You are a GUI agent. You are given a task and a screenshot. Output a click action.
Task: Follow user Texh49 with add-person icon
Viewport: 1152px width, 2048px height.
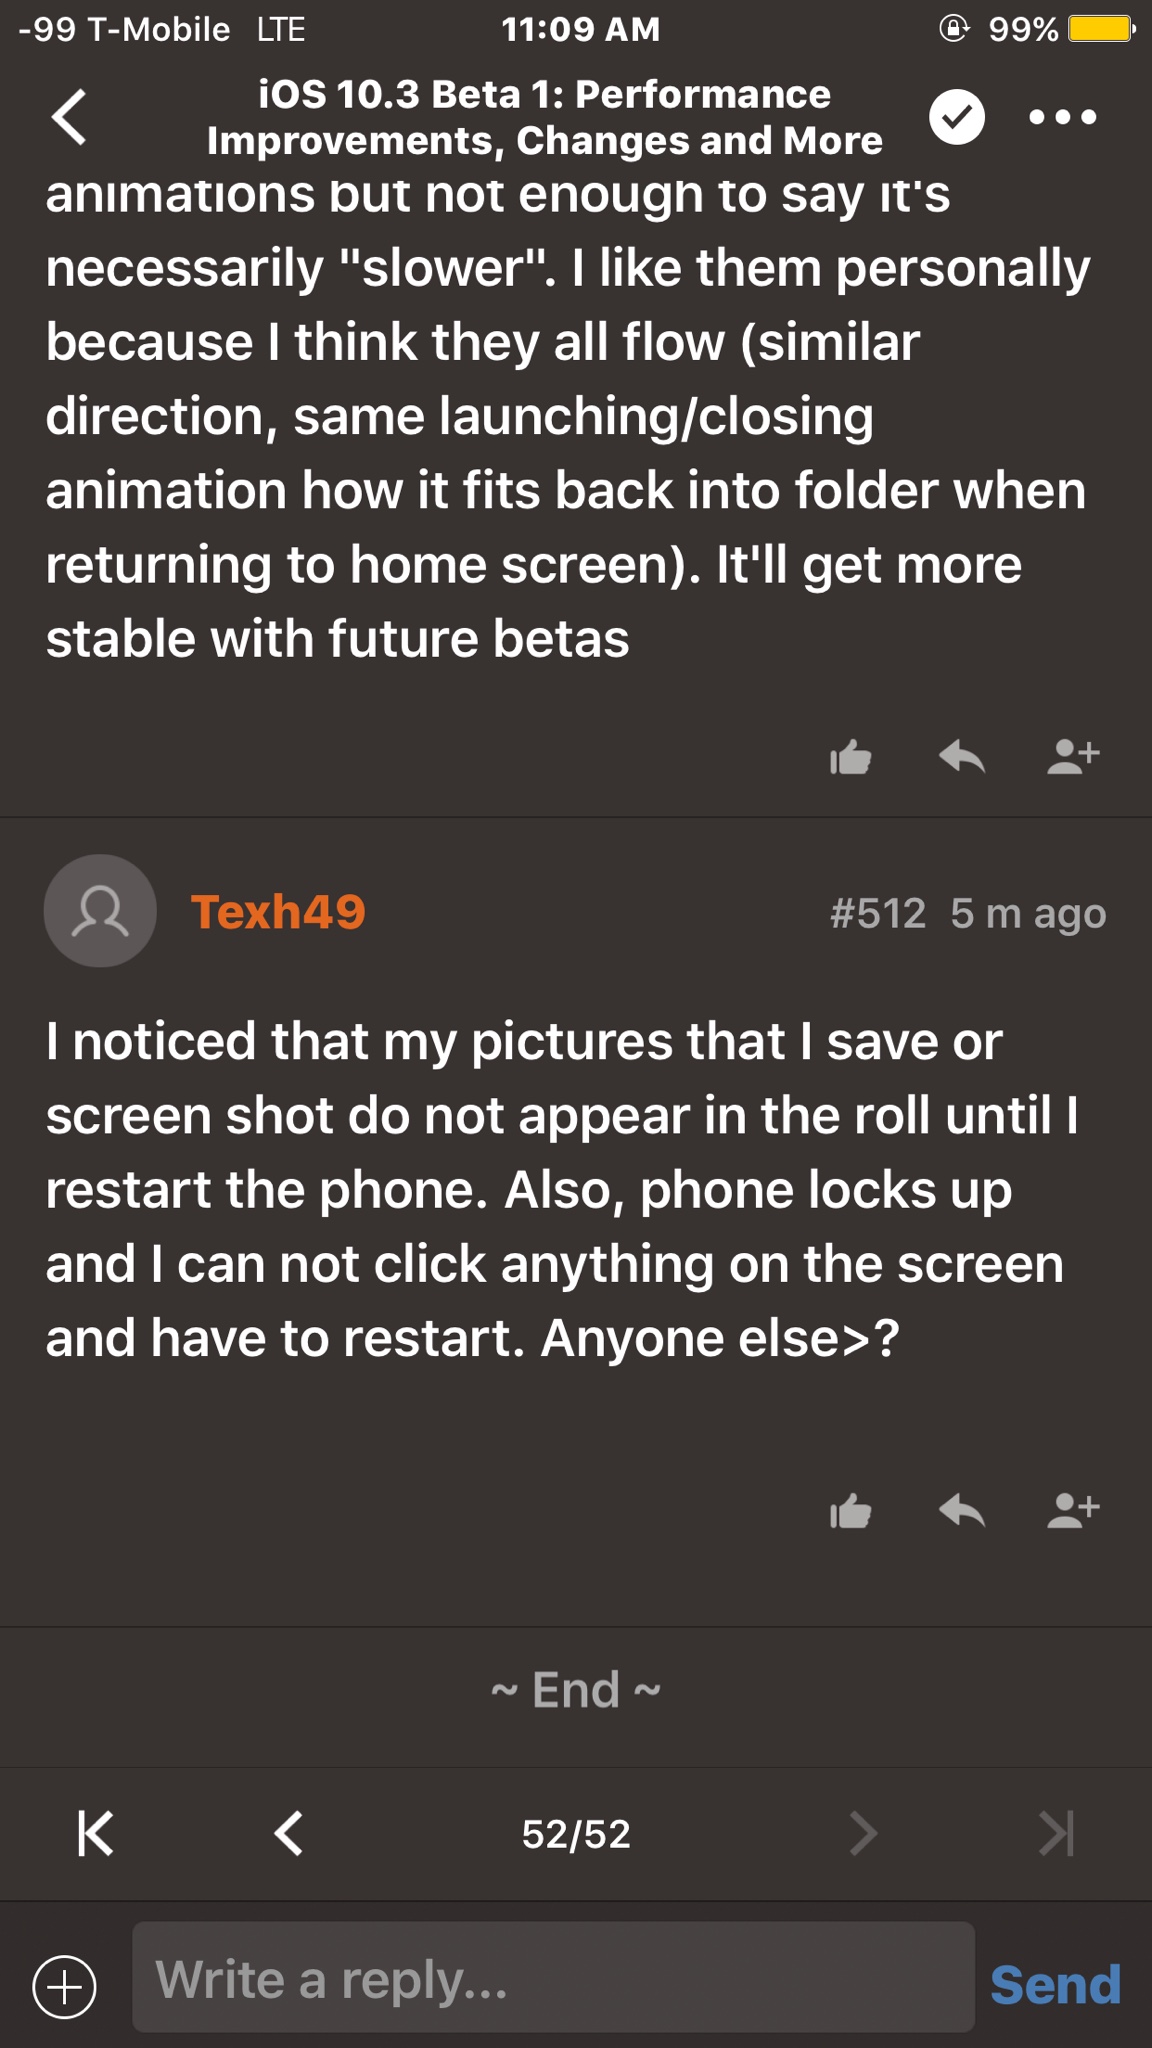coord(1073,1511)
